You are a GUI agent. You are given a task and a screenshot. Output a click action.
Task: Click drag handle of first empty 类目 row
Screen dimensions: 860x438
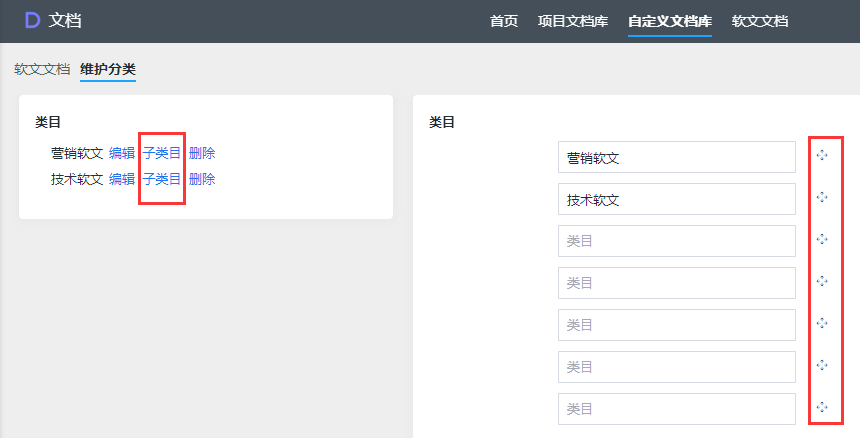[x=822, y=240]
